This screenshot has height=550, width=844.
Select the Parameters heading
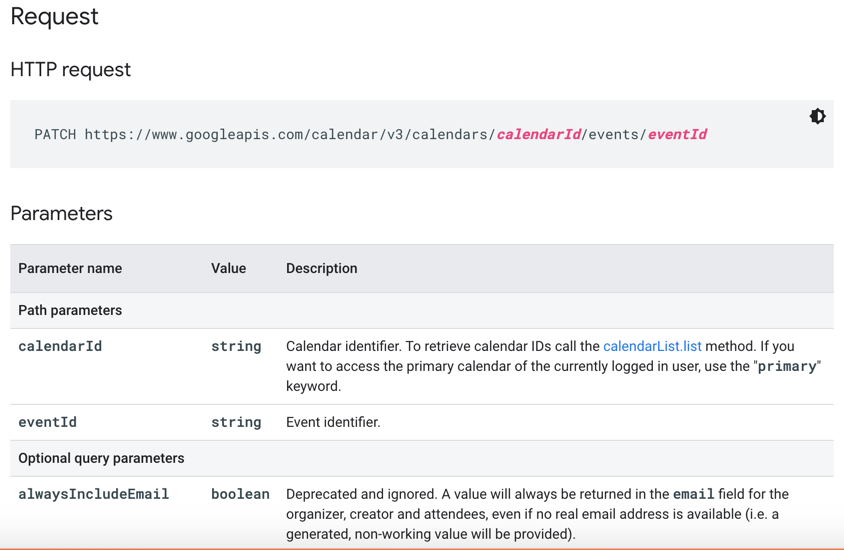click(x=61, y=214)
